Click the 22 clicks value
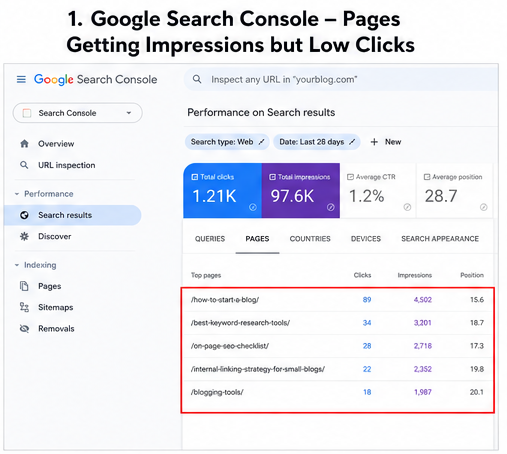 367,369
